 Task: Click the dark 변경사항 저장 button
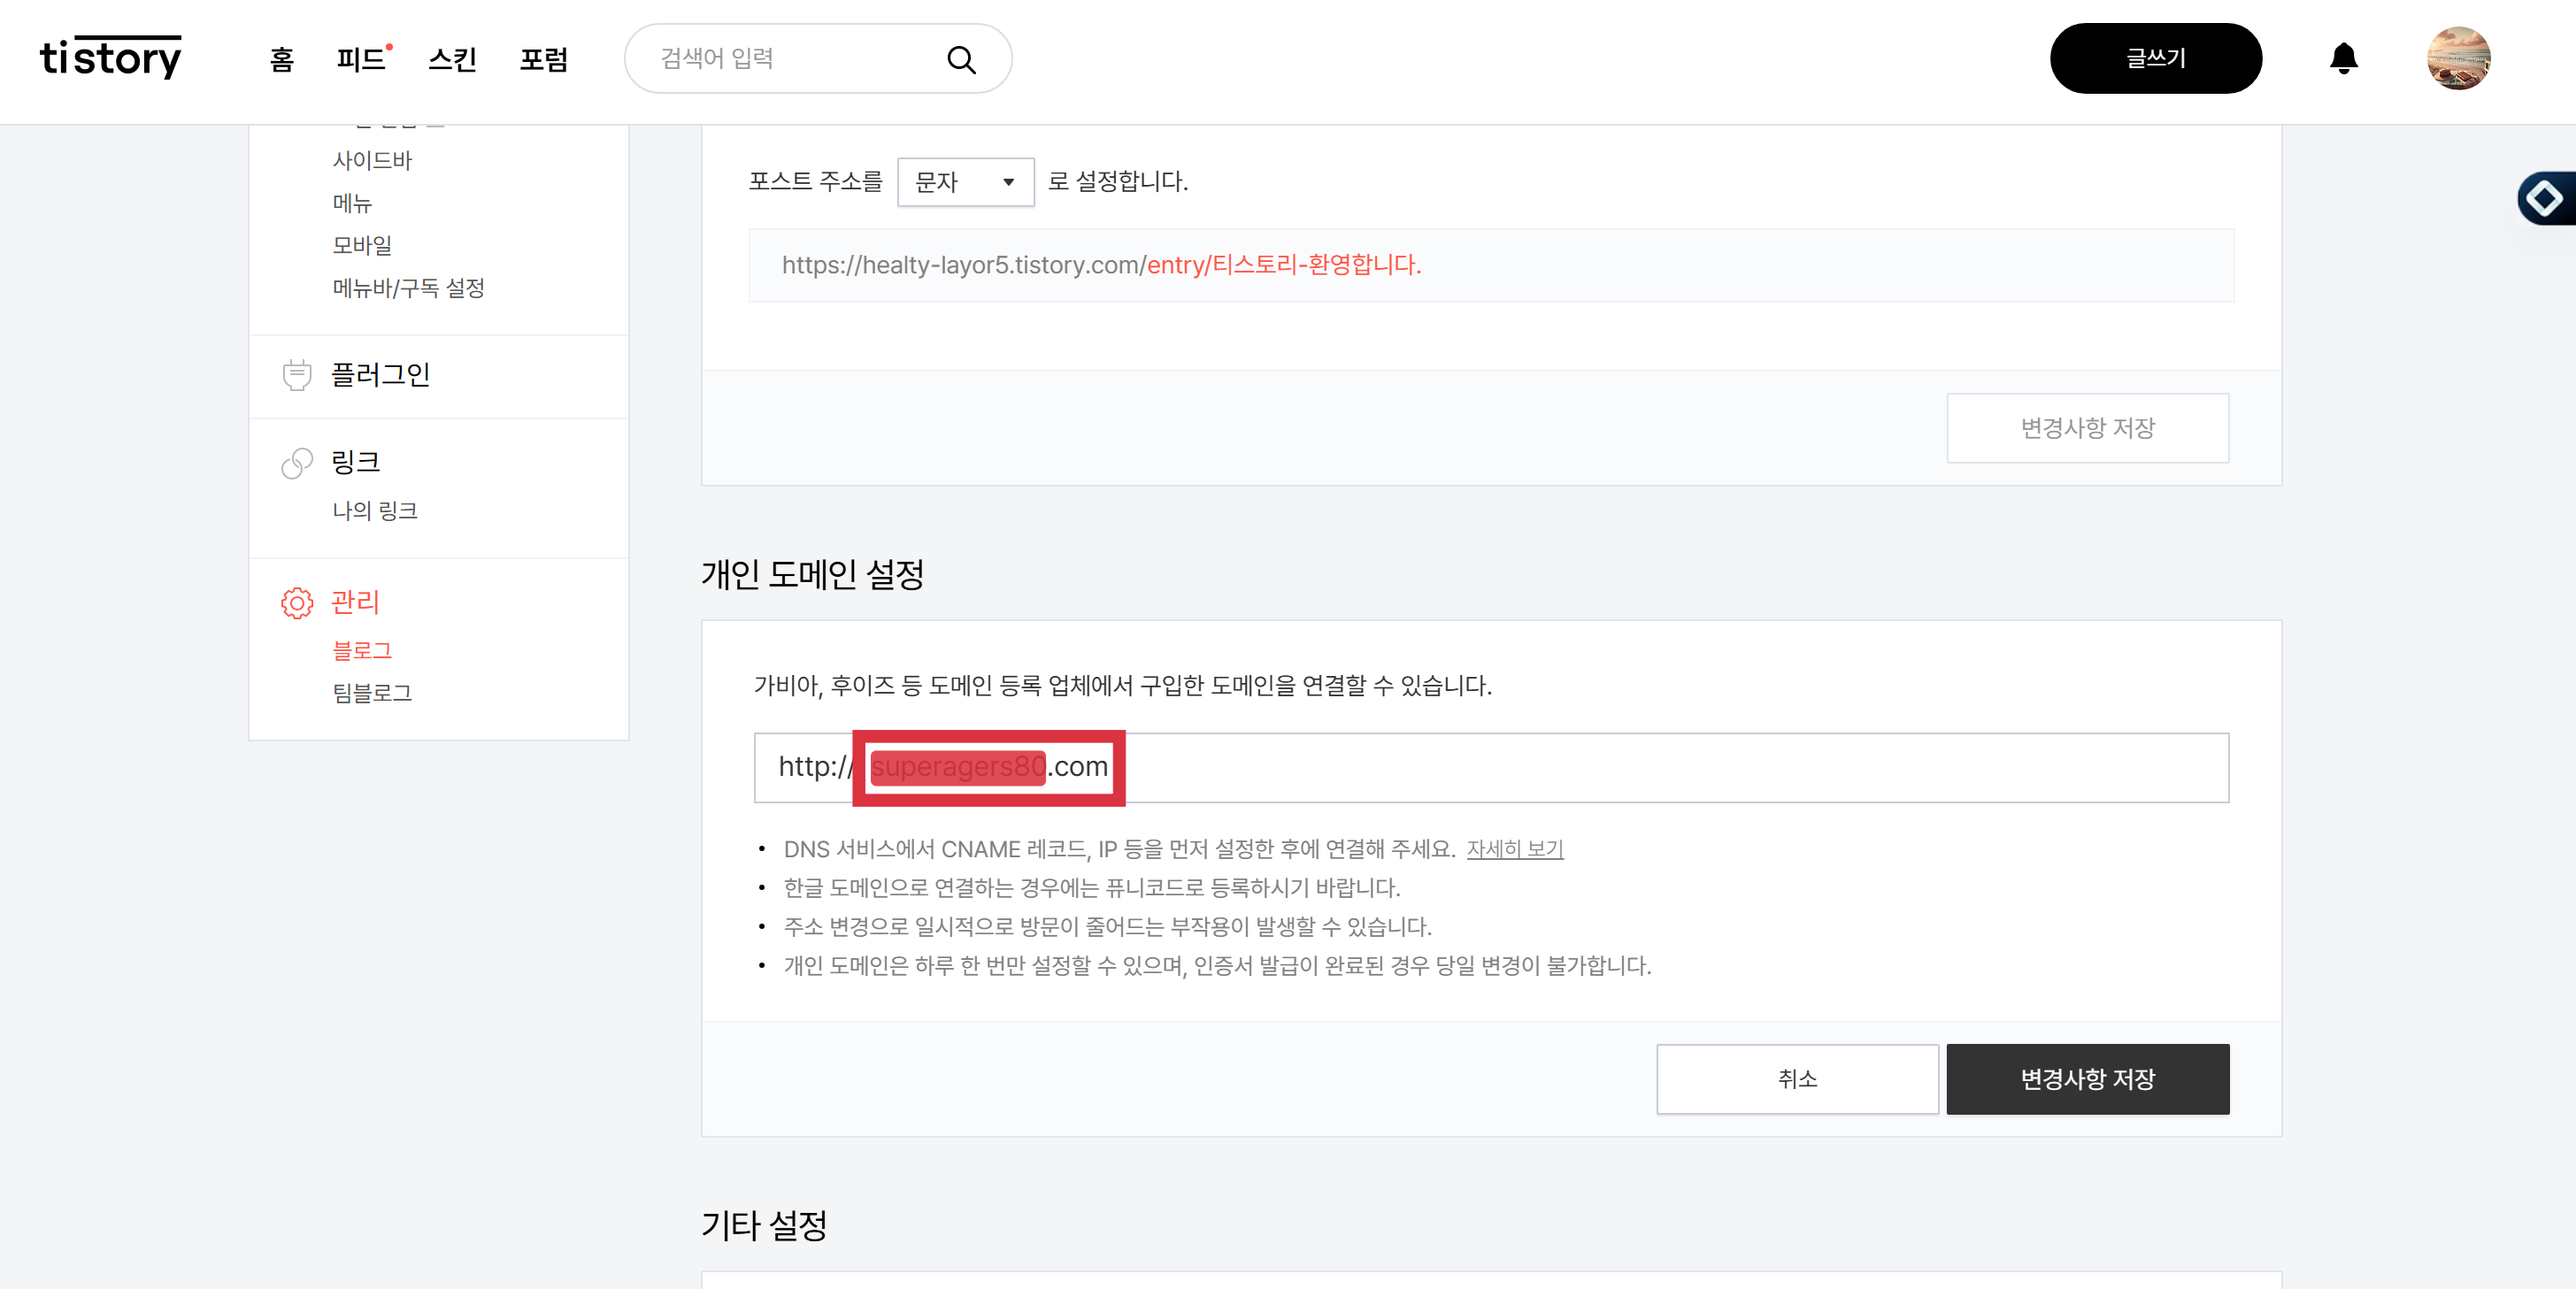[2086, 1078]
